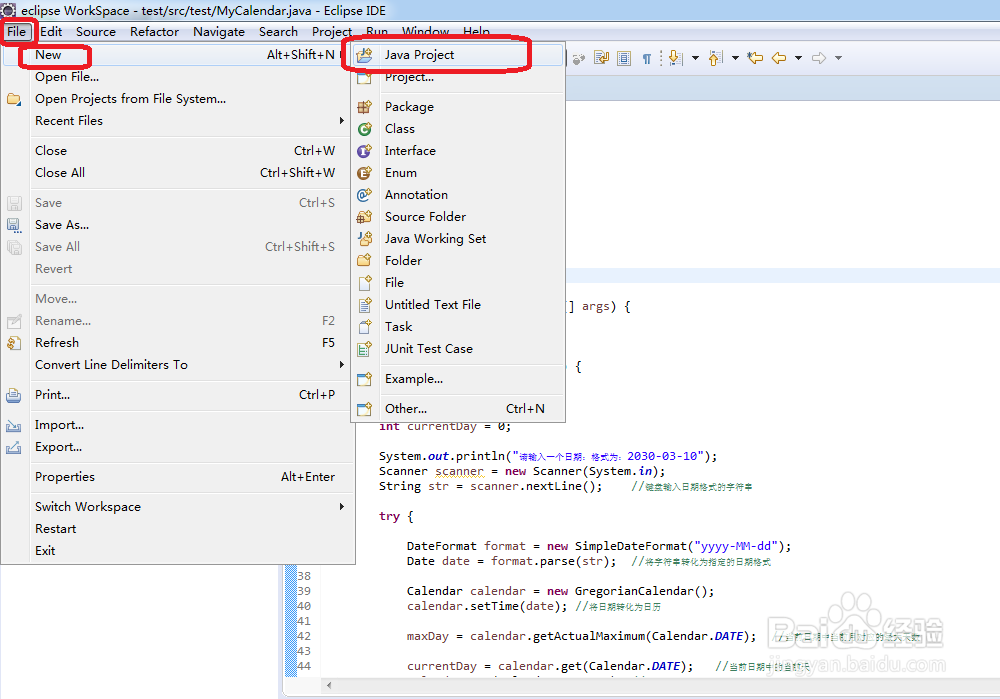1000x699 pixels.
Task: Click the Back navigation arrow
Action: 779,58
